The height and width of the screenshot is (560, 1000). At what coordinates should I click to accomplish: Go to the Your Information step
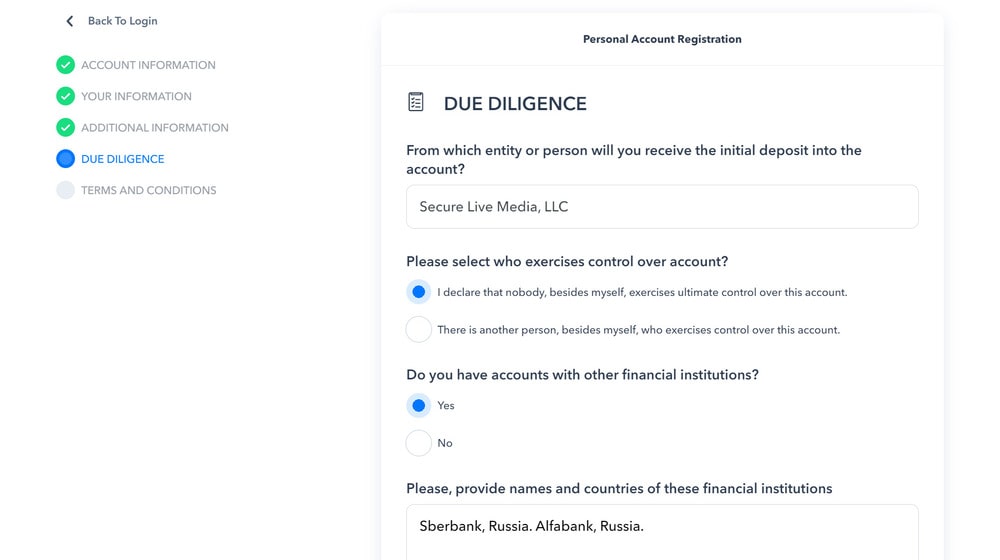(x=136, y=96)
